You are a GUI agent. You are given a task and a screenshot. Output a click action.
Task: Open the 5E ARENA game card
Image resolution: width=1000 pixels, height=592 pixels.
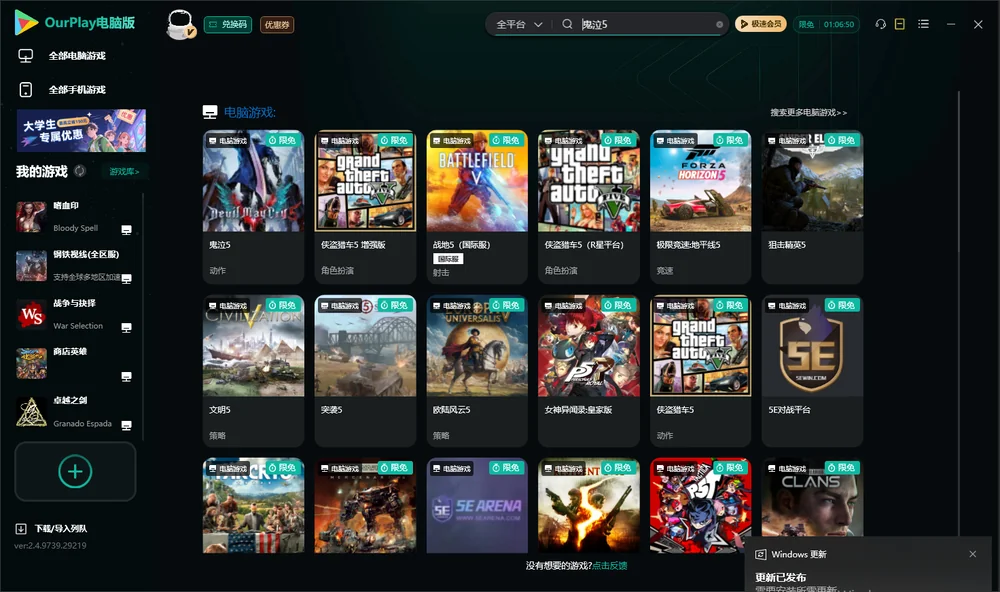pyautogui.click(x=477, y=505)
